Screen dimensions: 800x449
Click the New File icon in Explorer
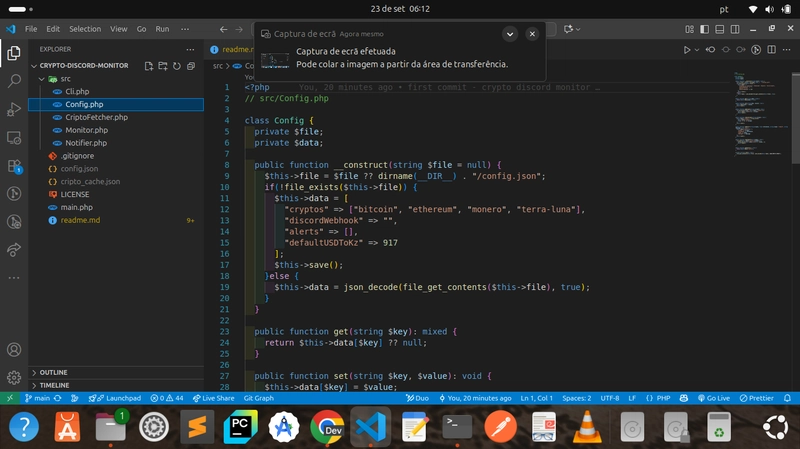(149, 66)
